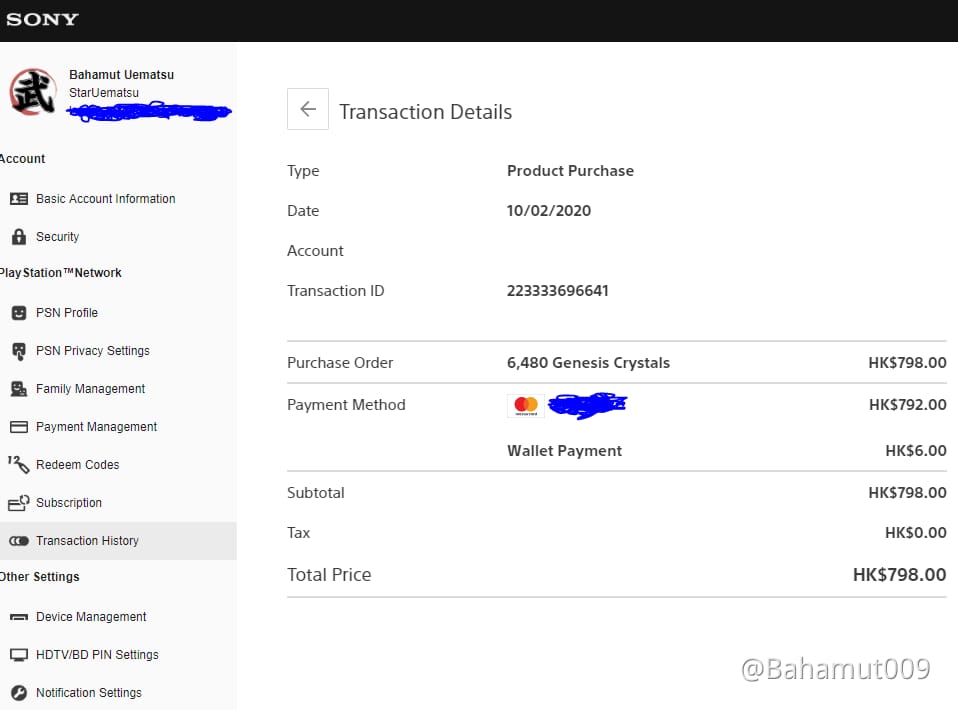Screen dimensions: 958x710
Task: Click the Transaction ID value
Action: (x=558, y=290)
